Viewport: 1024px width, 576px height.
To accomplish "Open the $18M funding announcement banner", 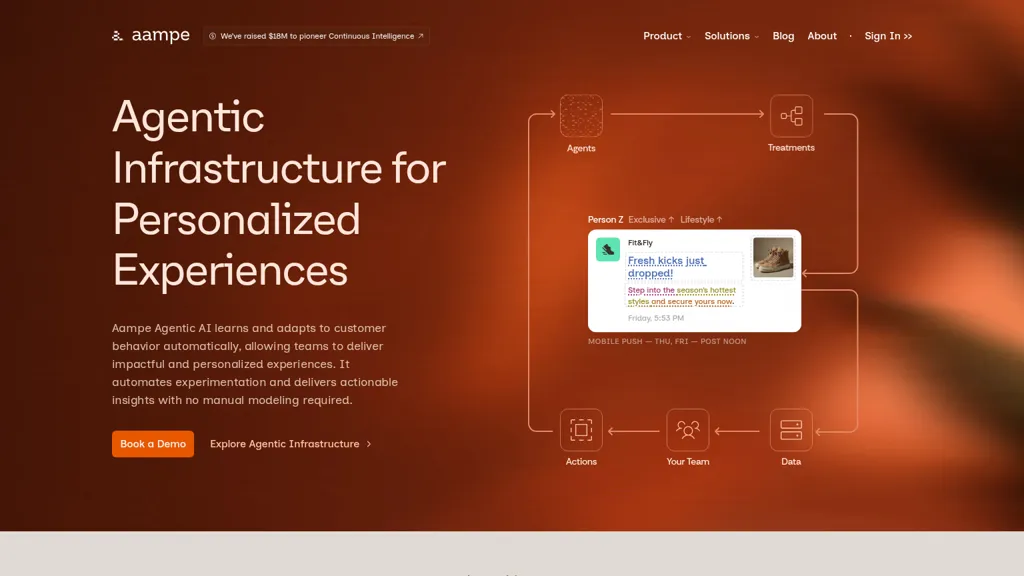I will point(316,36).
